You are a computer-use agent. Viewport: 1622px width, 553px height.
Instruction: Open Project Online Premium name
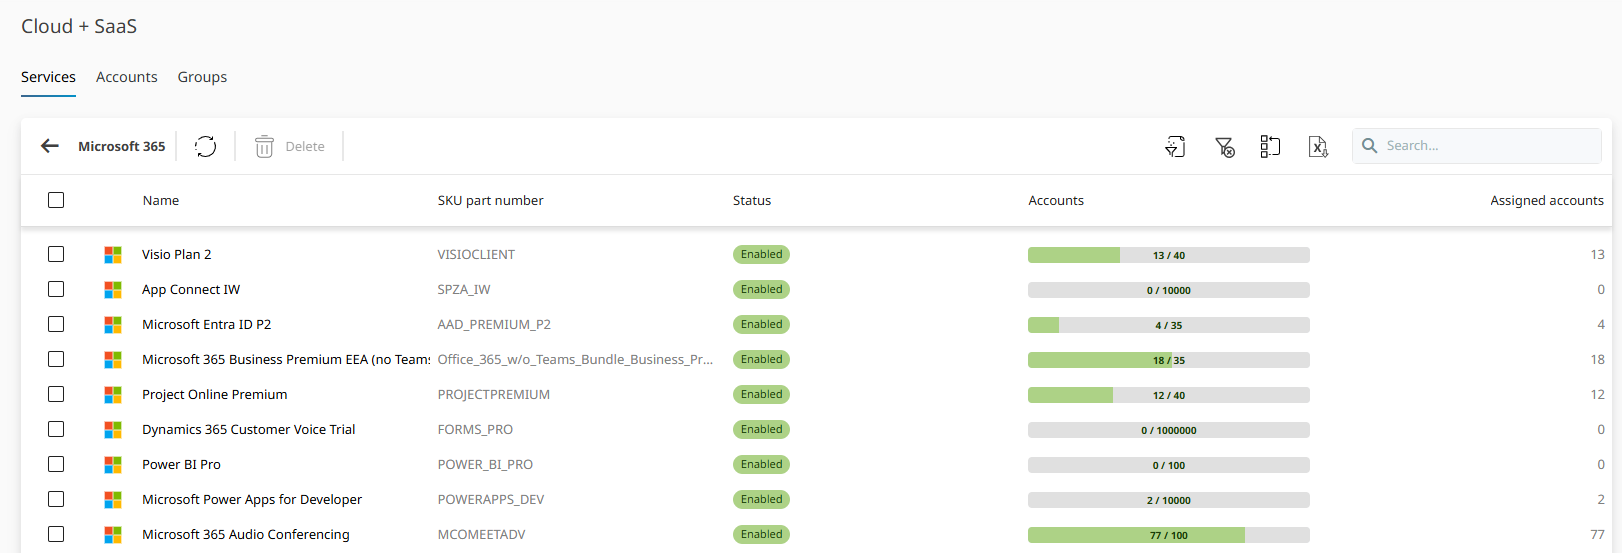coord(215,394)
